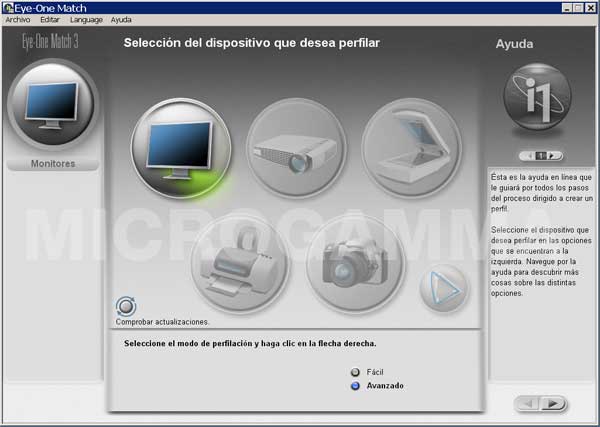Choose the flatbed scanner device icon
The height and width of the screenshot is (427, 600).
tap(411, 148)
